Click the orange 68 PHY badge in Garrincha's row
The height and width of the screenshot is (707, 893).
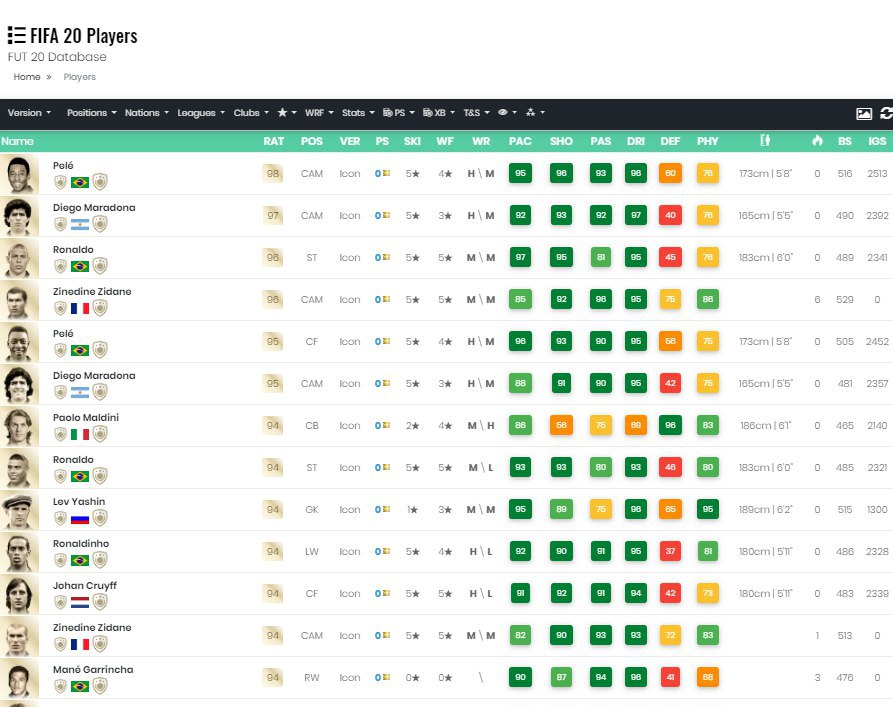(x=708, y=677)
